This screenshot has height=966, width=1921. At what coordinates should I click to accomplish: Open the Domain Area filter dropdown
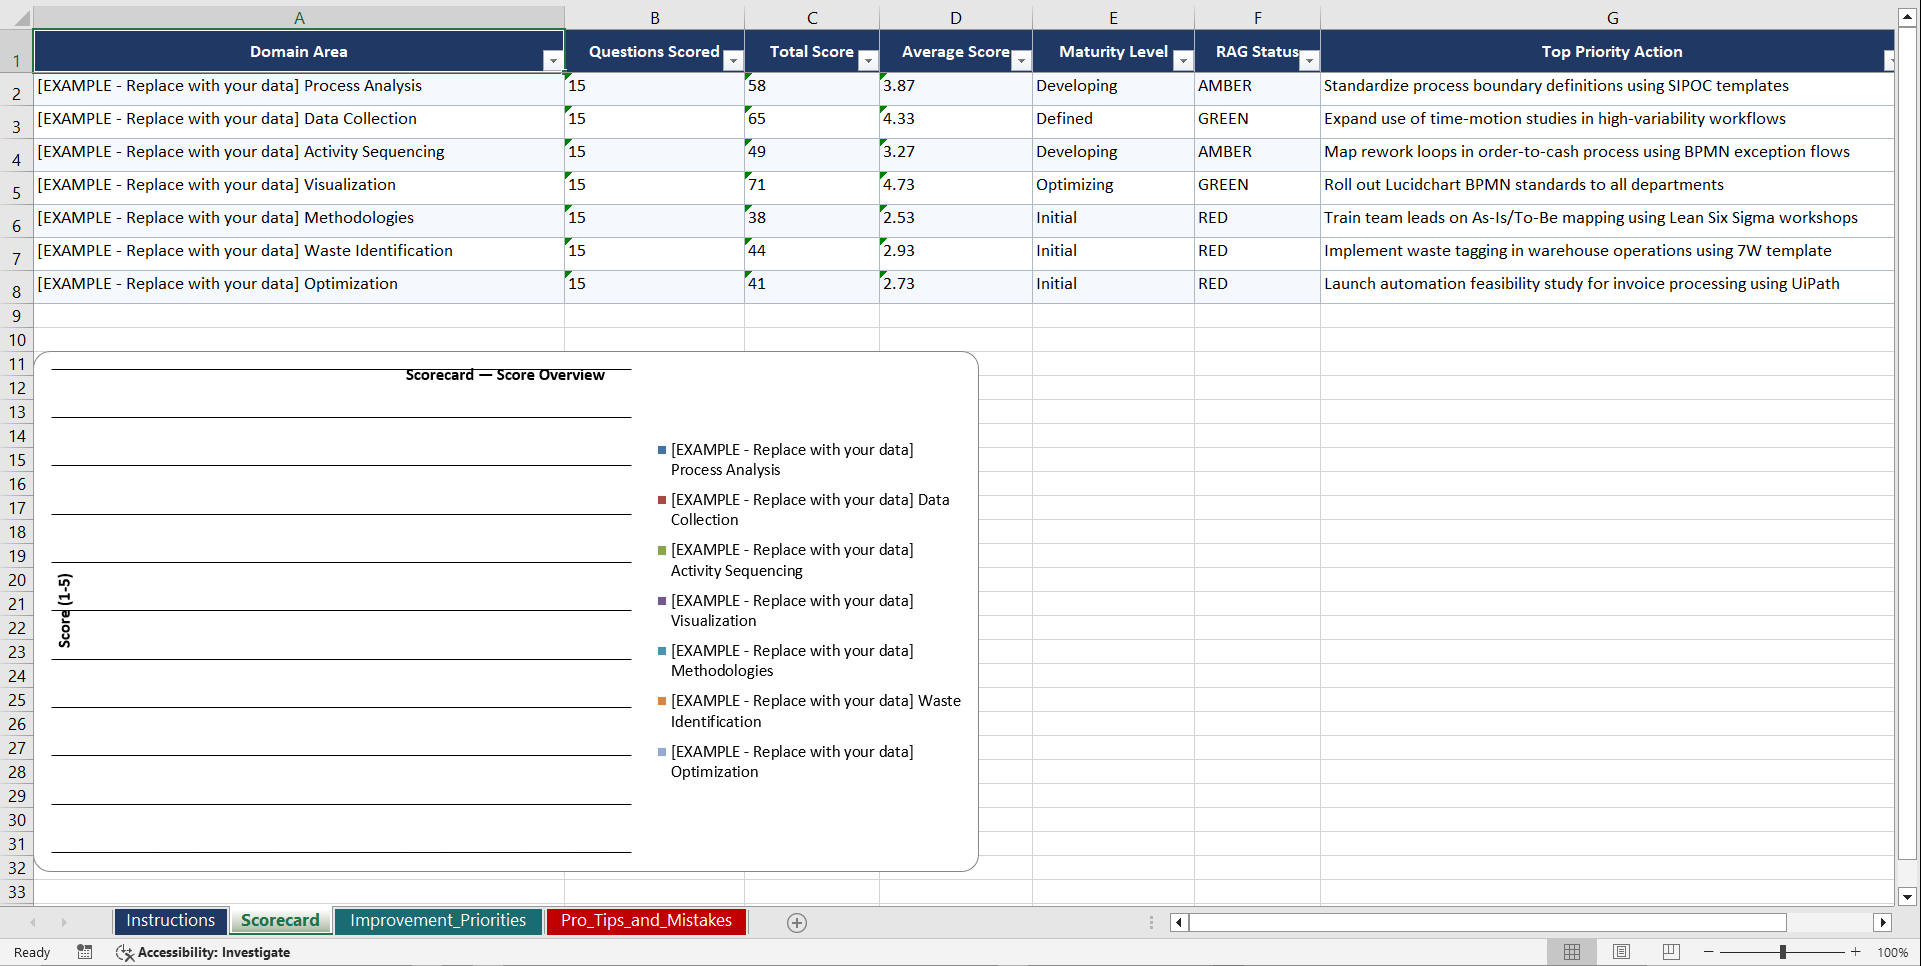click(553, 60)
